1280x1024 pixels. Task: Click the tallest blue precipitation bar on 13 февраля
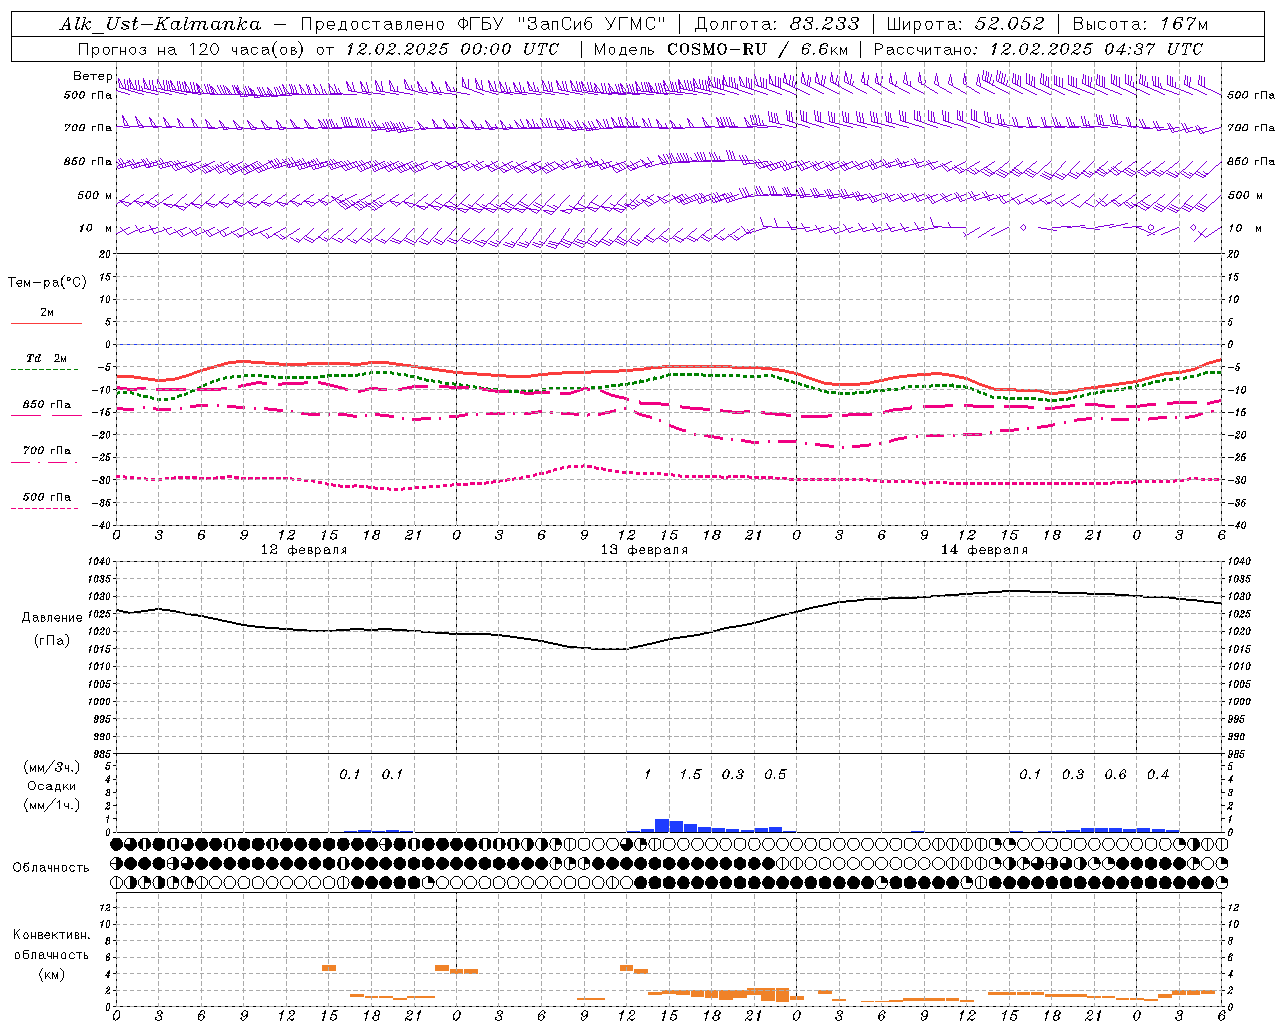pyautogui.click(x=662, y=825)
